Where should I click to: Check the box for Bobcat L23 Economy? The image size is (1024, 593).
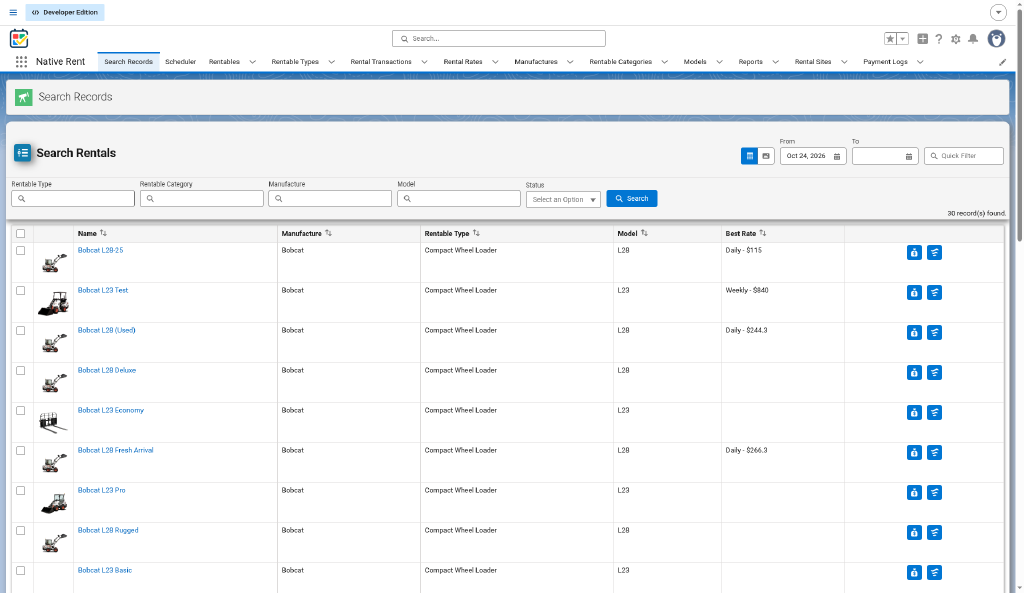(x=20, y=411)
